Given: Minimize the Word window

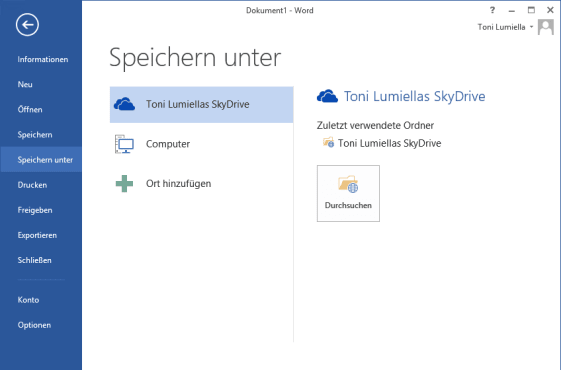Looking at the screenshot, I should tap(512, 11).
